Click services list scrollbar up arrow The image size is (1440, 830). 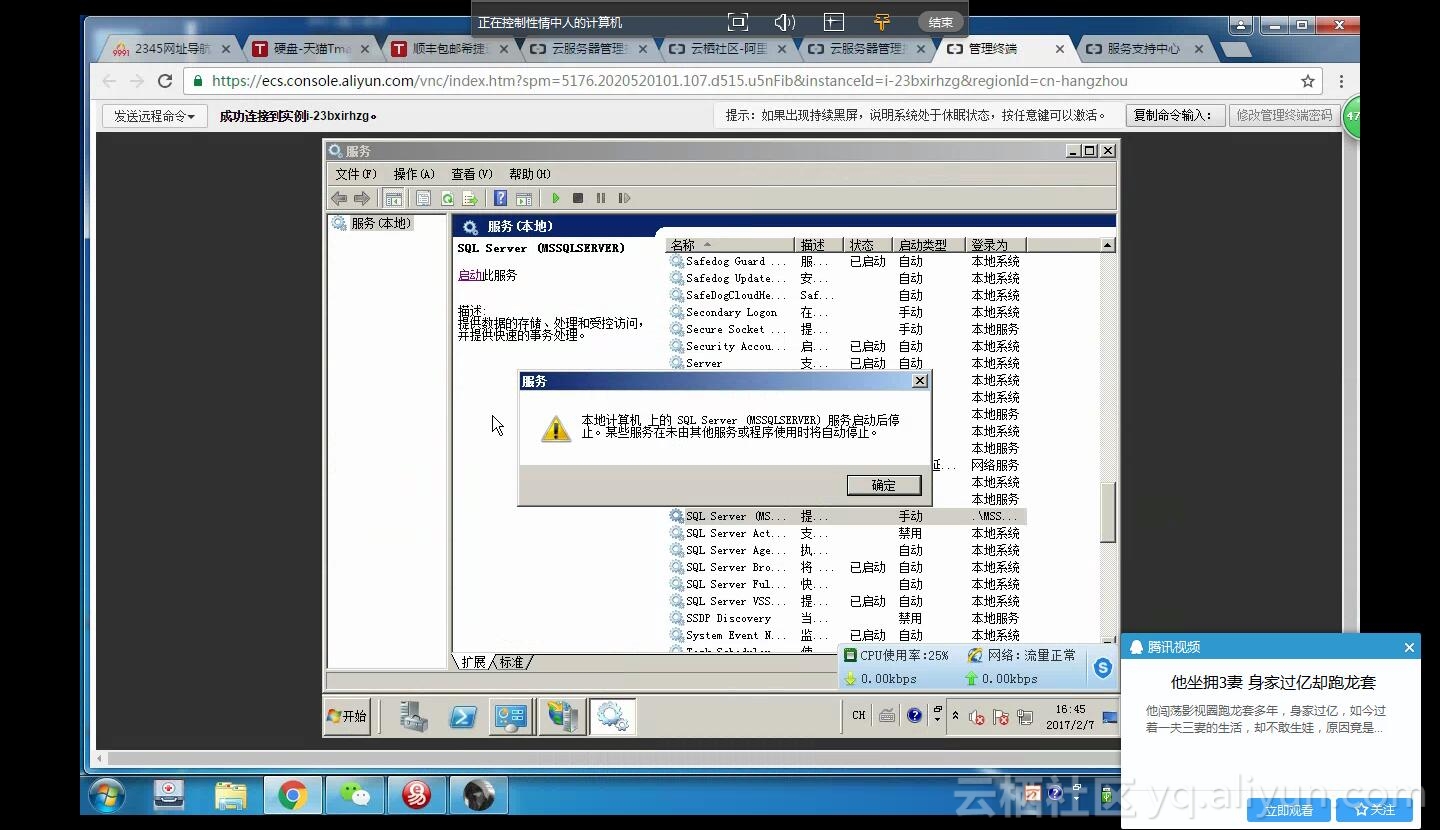1107,245
